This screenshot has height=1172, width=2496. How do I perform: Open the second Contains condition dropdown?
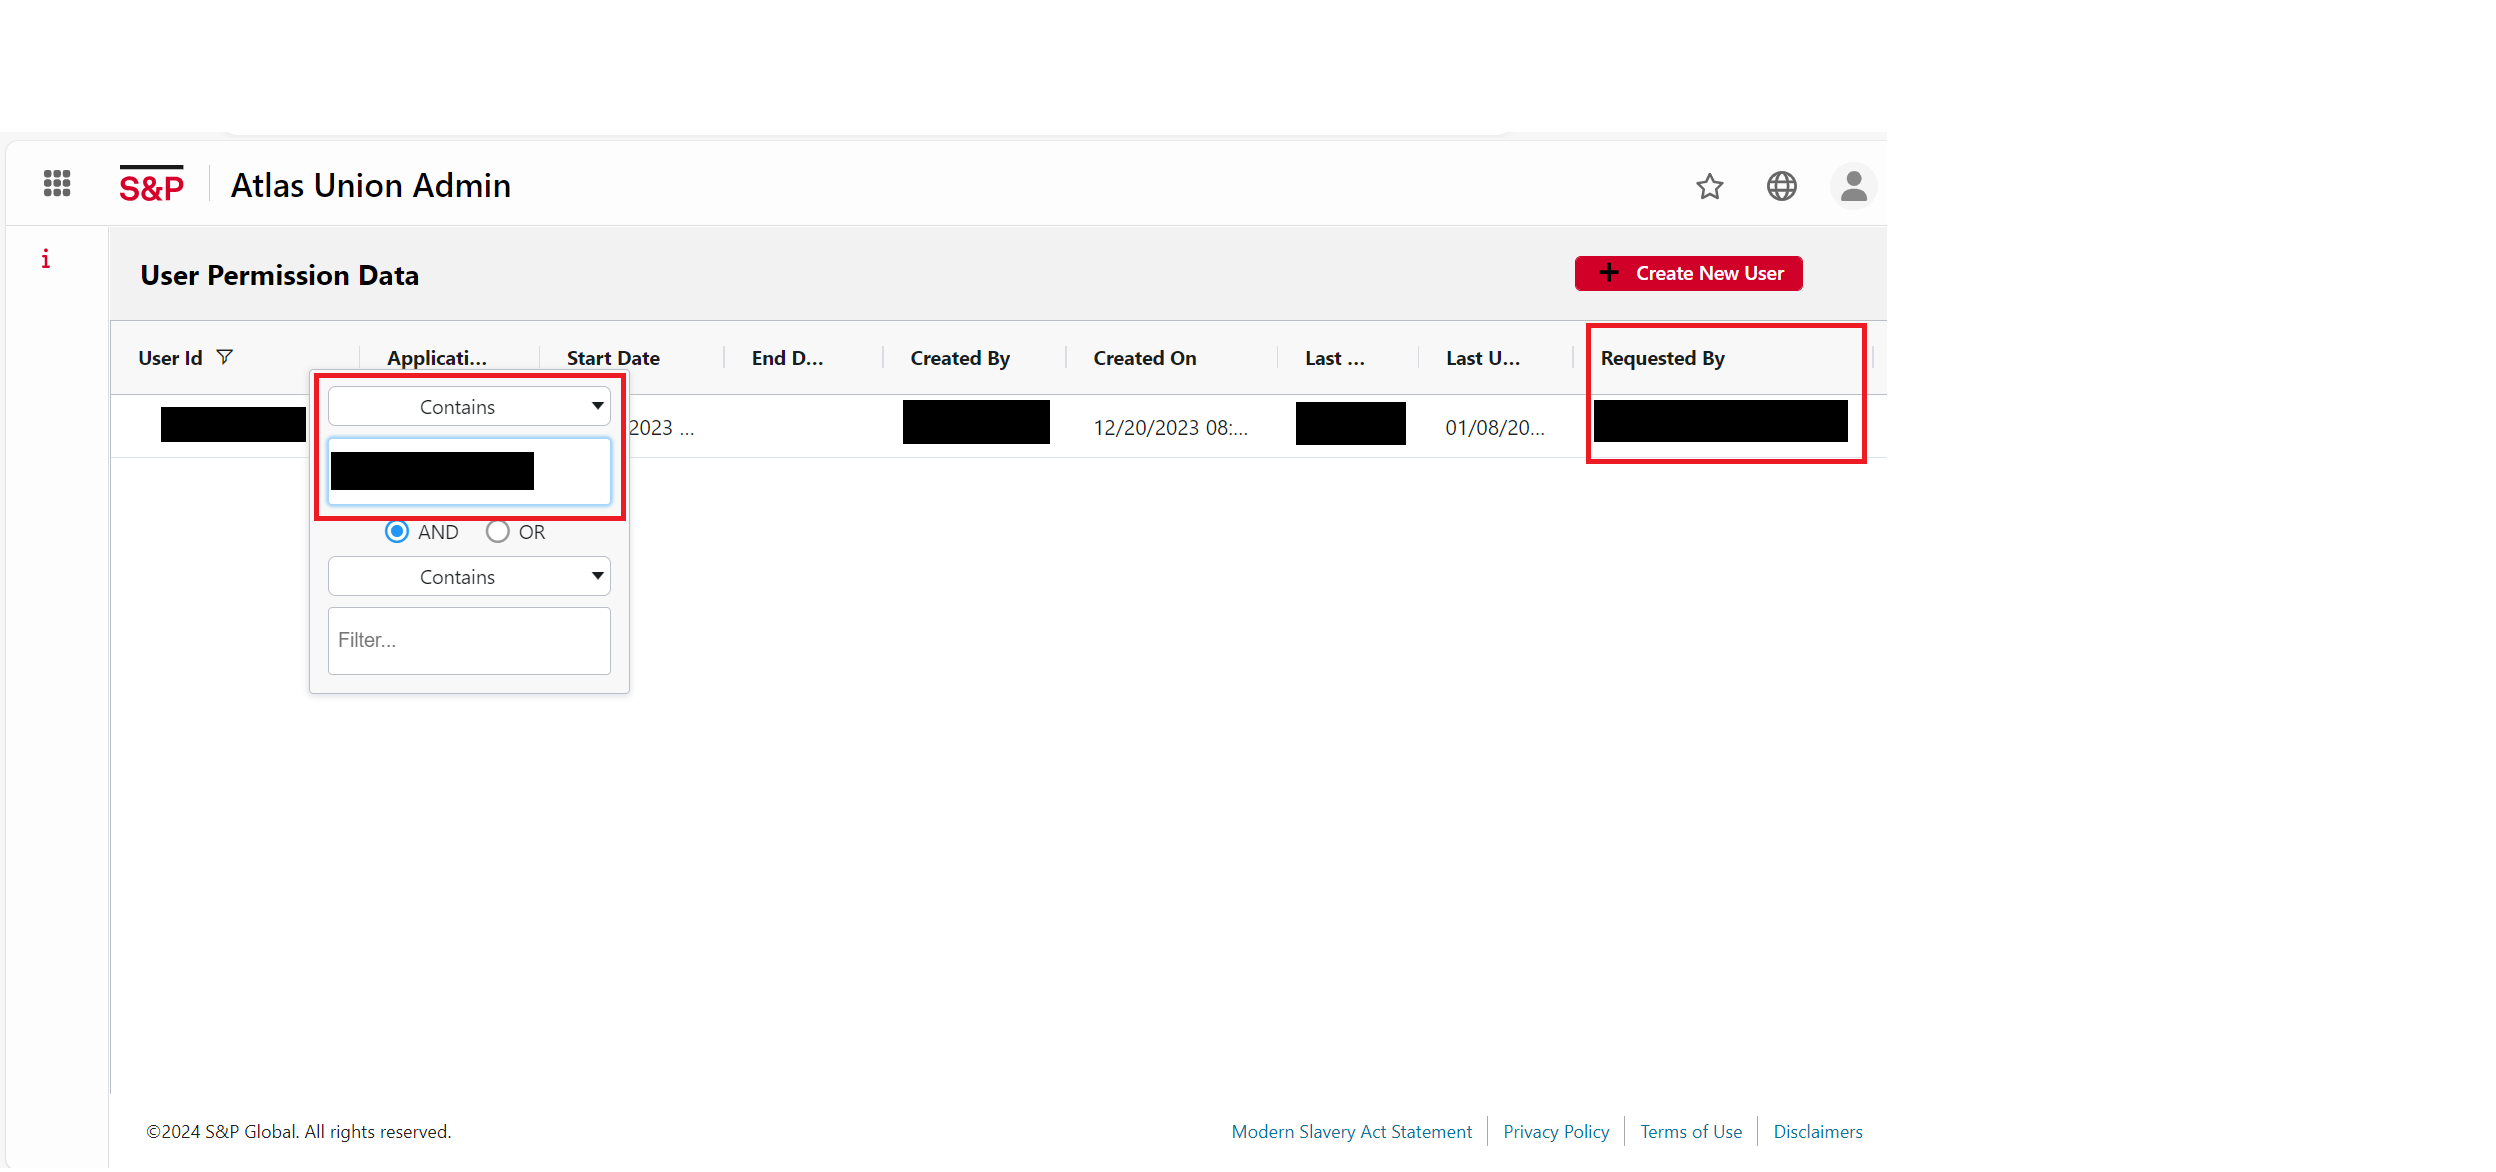pyautogui.click(x=469, y=577)
